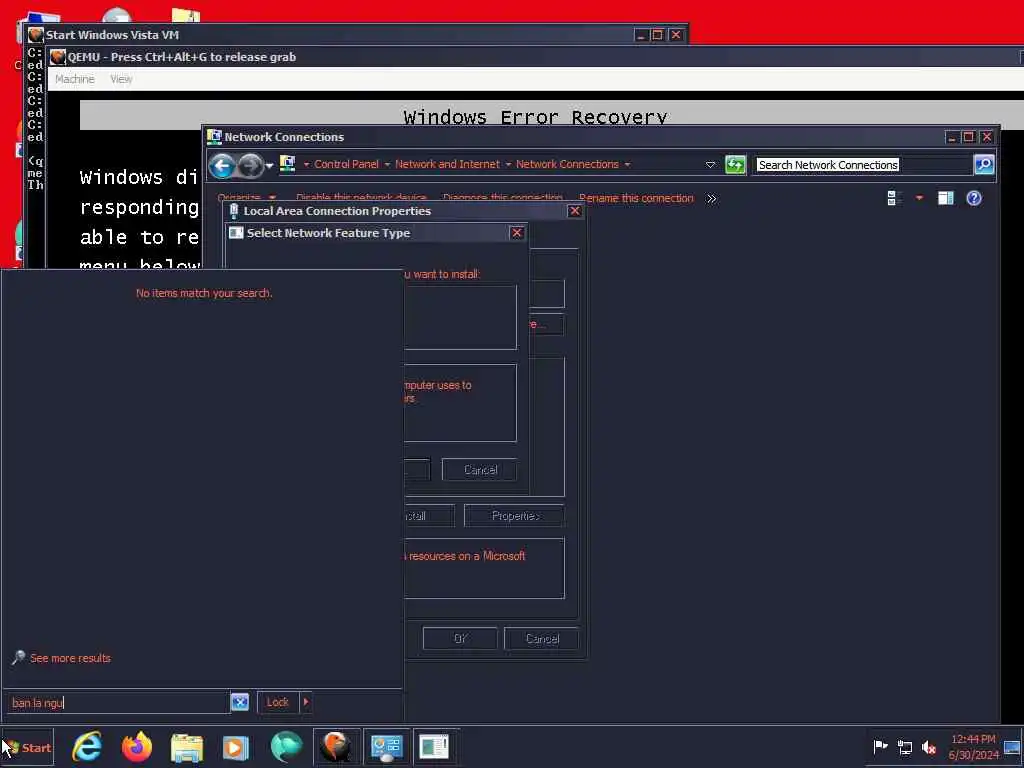Viewport: 1024px width, 768px height.
Task: Open view options dropdown arrow
Action: pos(920,198)
